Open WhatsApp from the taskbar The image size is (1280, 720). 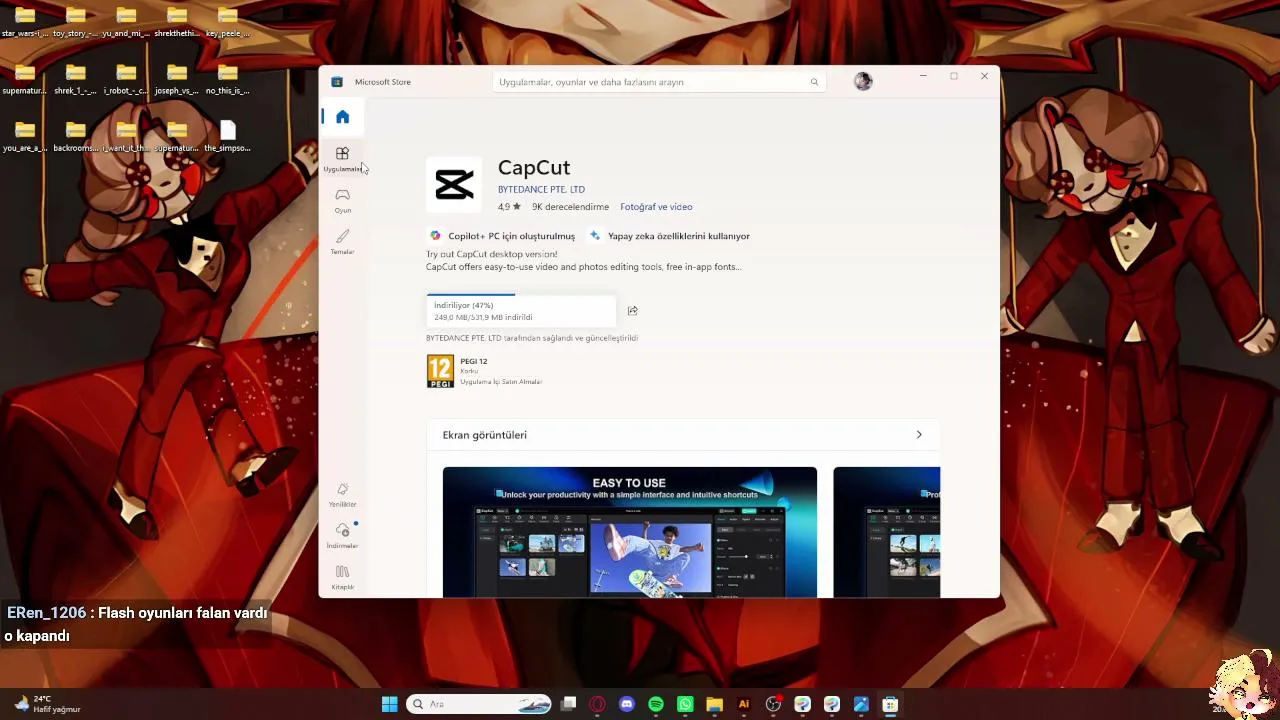(x=685, y=704)
